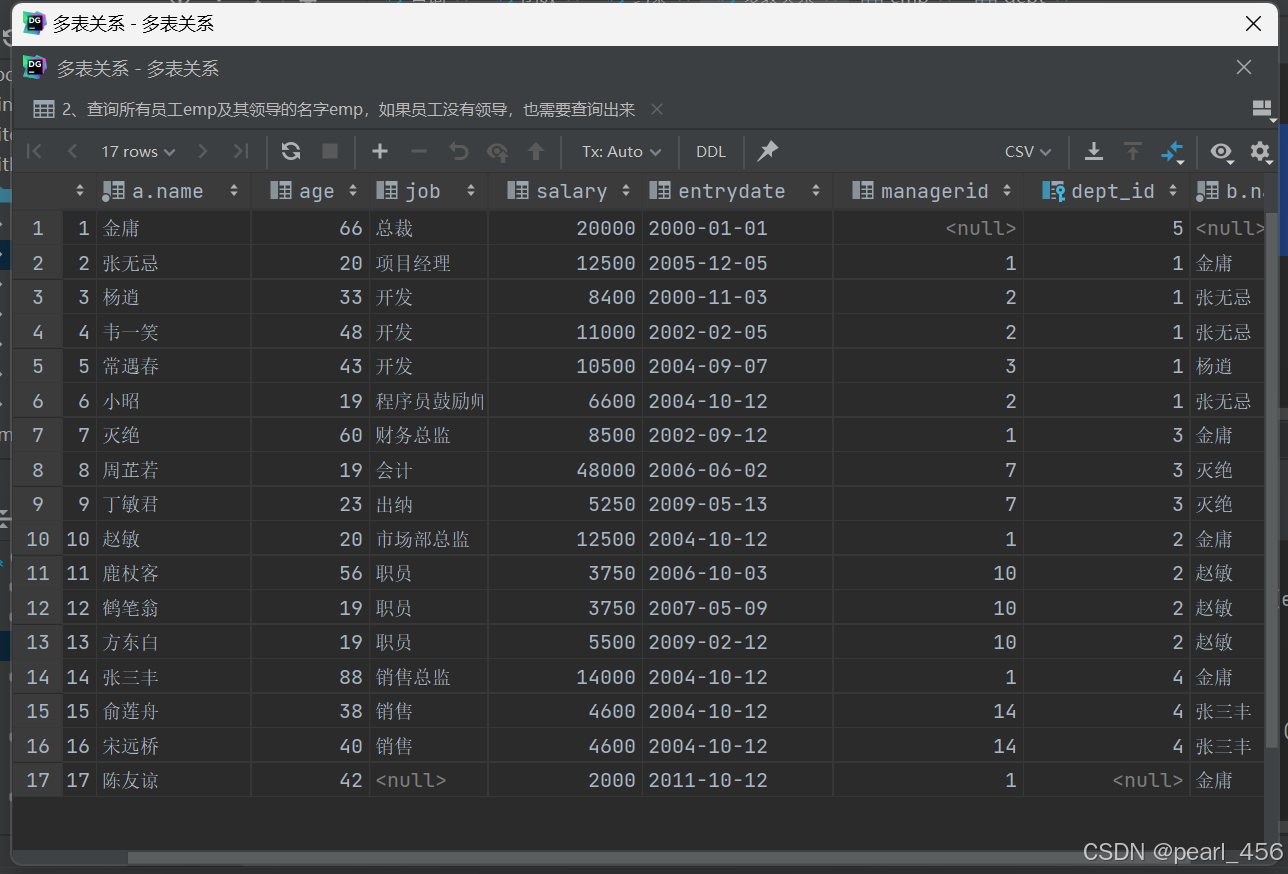Click the stop execution square icon
1288x874 pixels.
coord(330,152)
